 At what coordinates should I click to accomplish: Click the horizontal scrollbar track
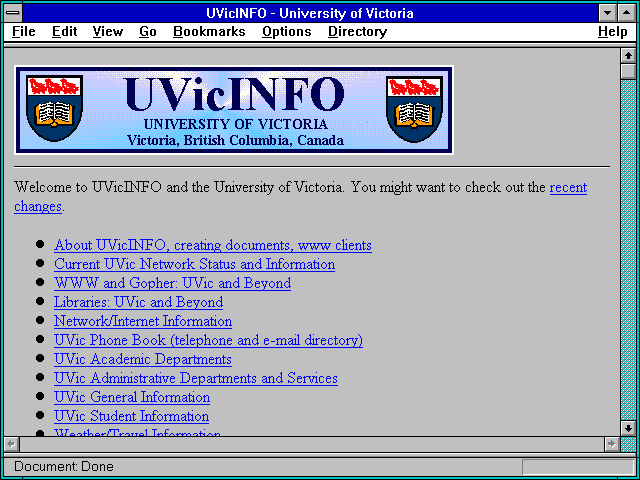click(x=312, y=444)
